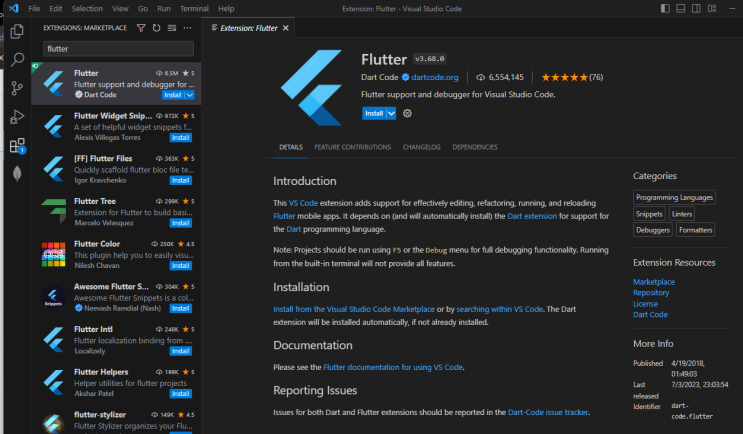The height and width of the screenshot is (434, 743).
Task: Click the Debuggers category tag
Action: pos(653,230)
